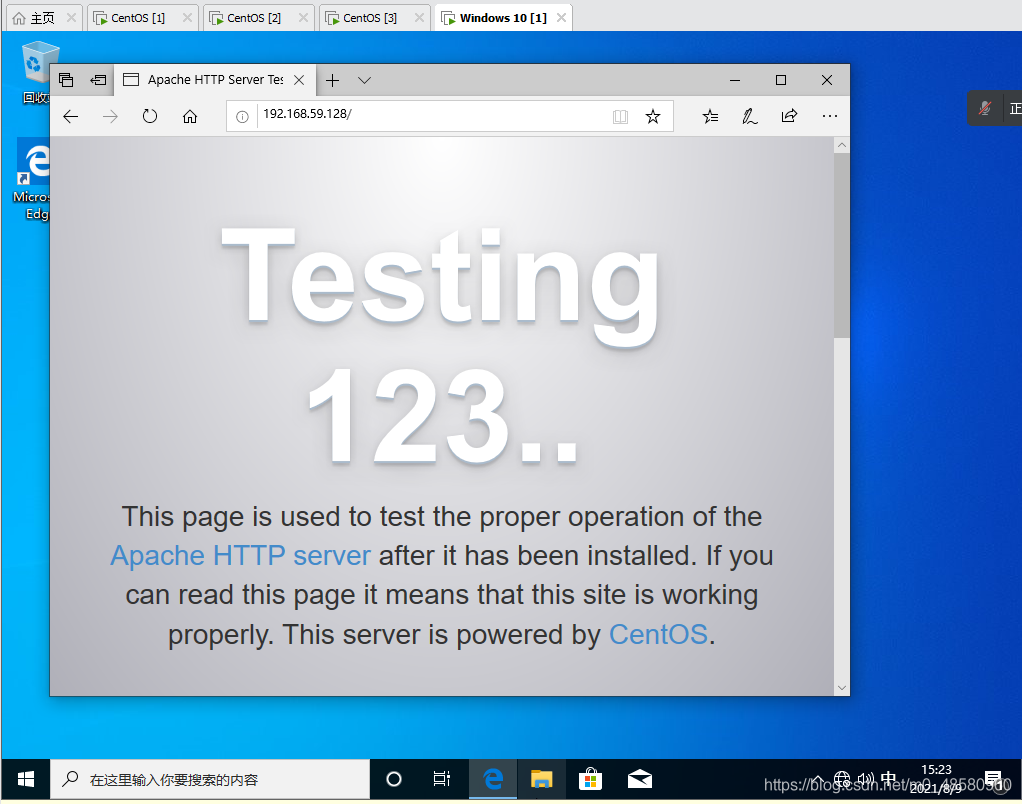Open Edge settings and more menu
The image size is (1022, 804).
[829, 116]
